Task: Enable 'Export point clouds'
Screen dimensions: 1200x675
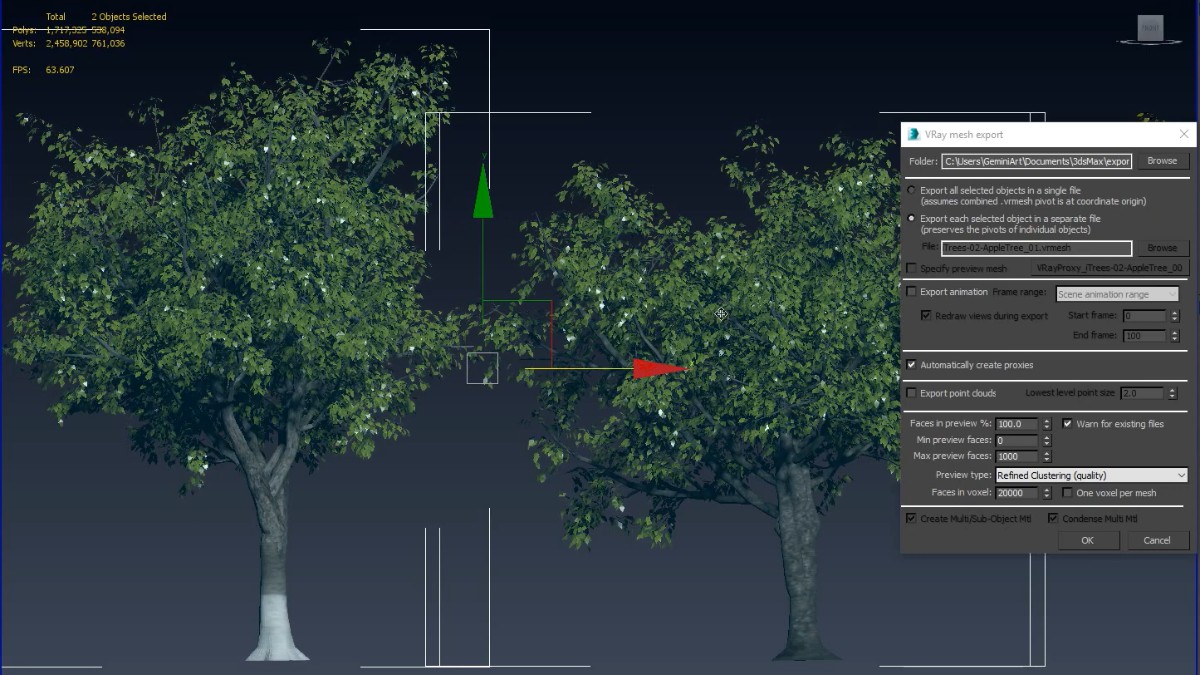Action: click(x=911, y=392)
